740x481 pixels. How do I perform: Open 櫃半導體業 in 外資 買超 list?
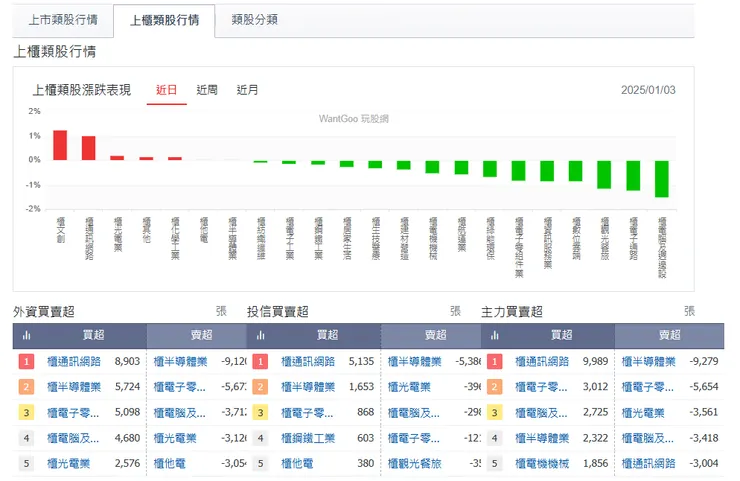pos(74,387)
